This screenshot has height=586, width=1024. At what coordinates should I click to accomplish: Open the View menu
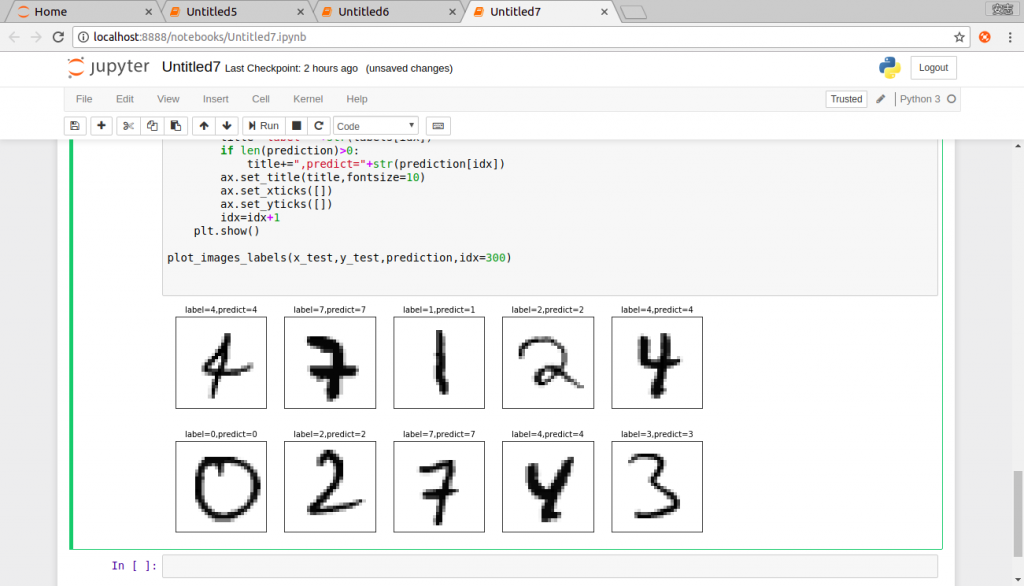point(168,99)
